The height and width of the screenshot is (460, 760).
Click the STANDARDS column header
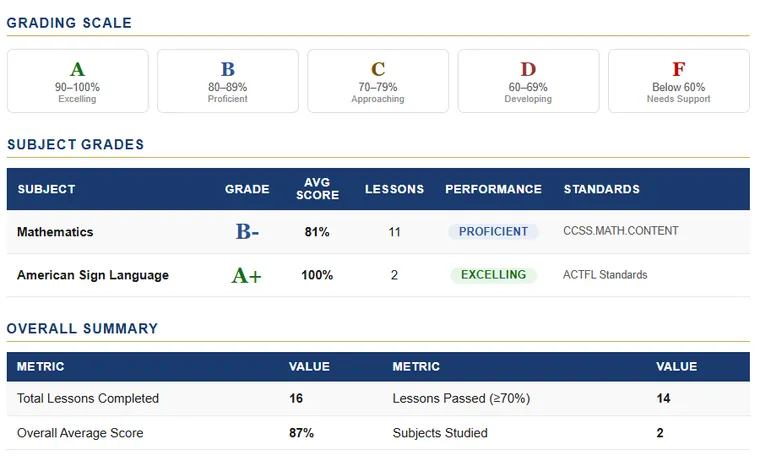pos(602,189)
